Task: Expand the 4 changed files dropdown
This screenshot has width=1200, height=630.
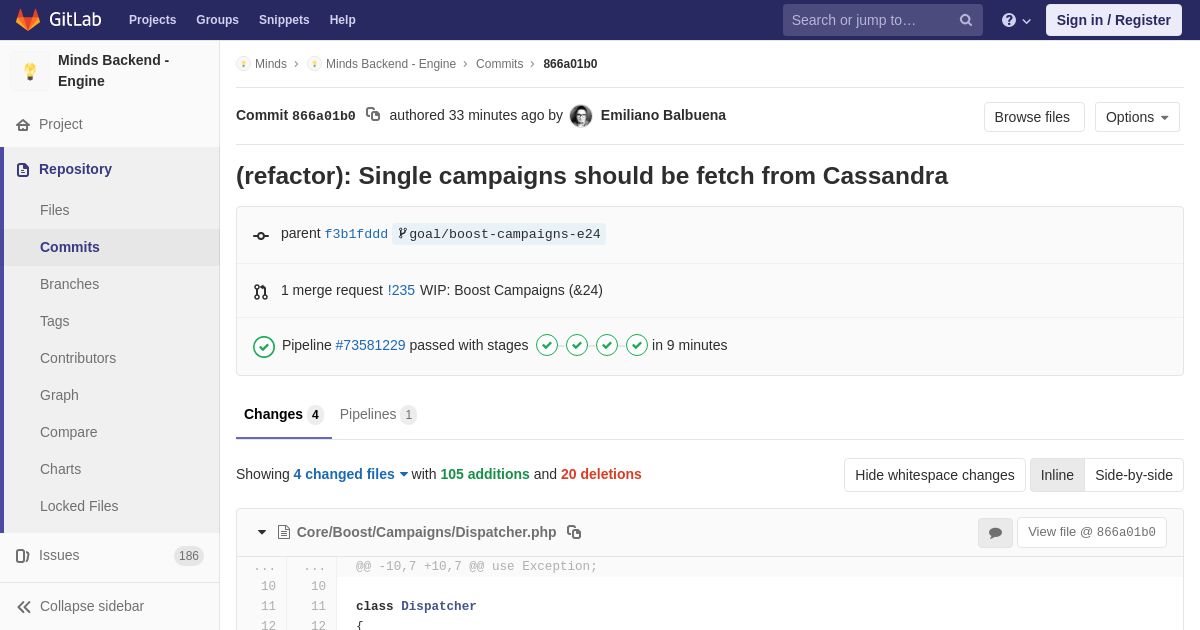Action: pyautogui.click(x=351, y=474)
